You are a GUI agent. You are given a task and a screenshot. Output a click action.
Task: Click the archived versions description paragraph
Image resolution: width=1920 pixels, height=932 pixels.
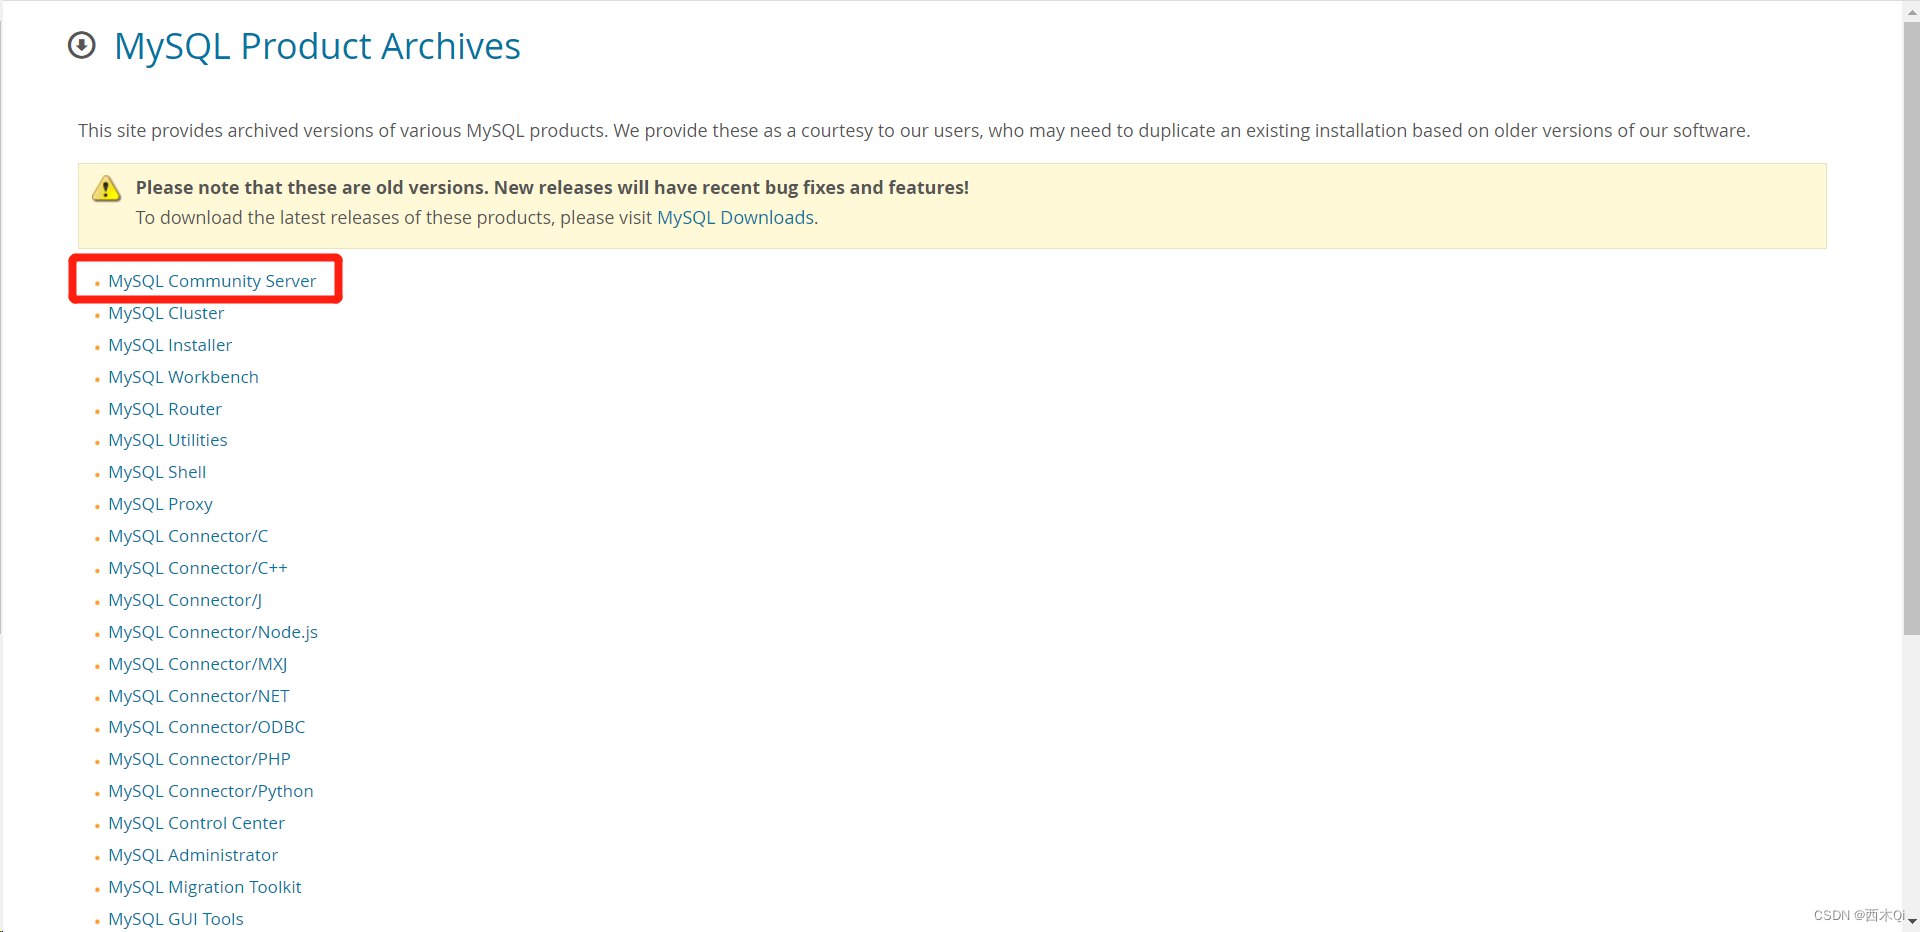914,131
